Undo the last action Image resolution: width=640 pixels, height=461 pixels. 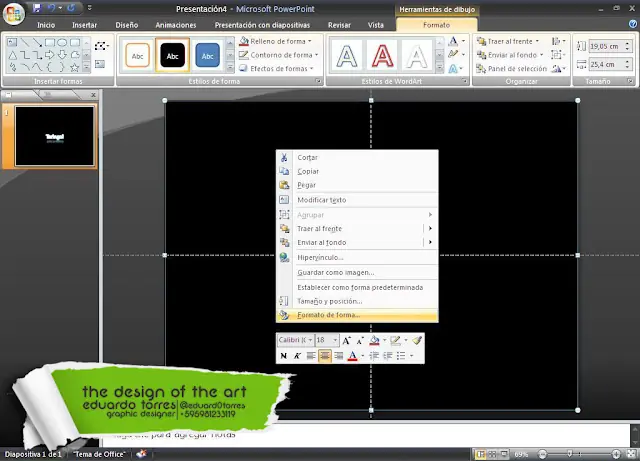click(x=51, y=8)
